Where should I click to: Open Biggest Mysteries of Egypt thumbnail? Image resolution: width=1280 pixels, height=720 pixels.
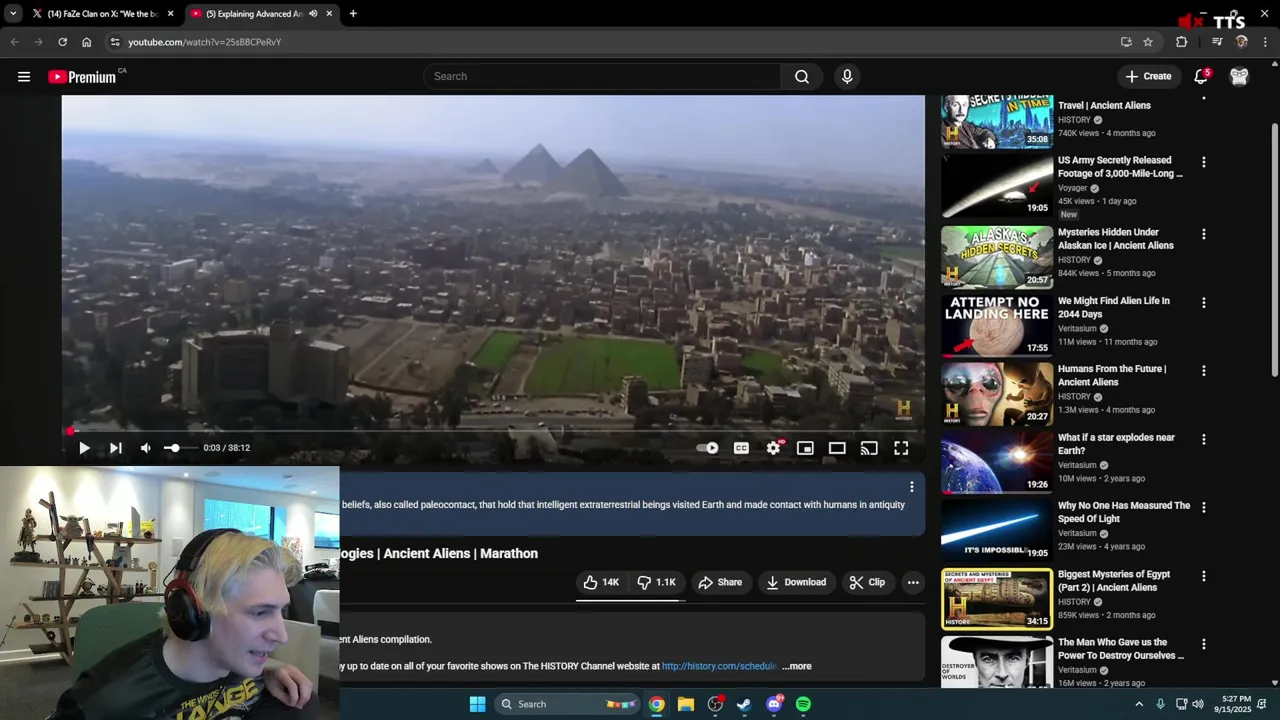pyautogui.click(x=997, y=599)
